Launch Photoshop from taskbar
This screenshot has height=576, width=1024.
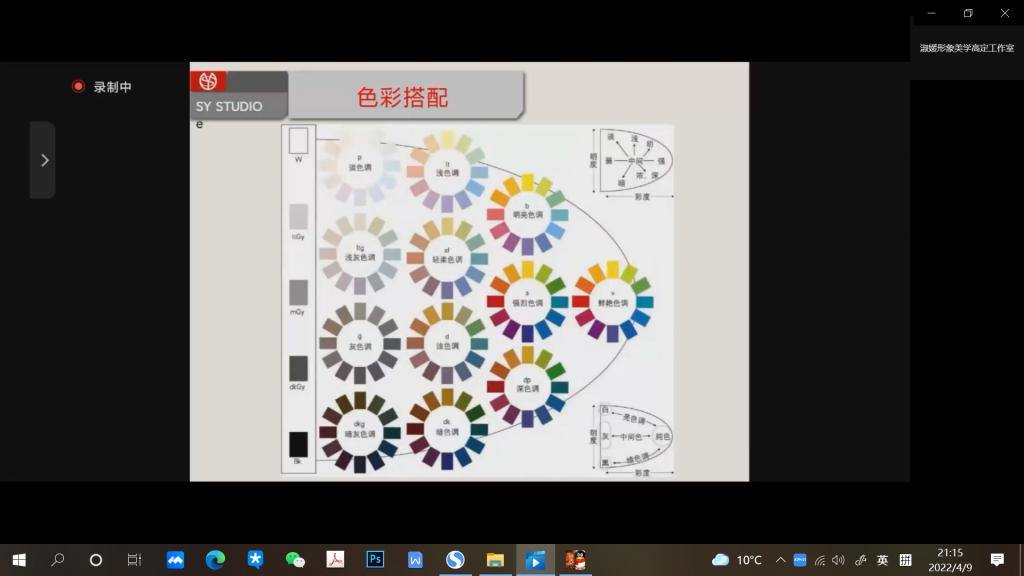[x=375, y=560]
